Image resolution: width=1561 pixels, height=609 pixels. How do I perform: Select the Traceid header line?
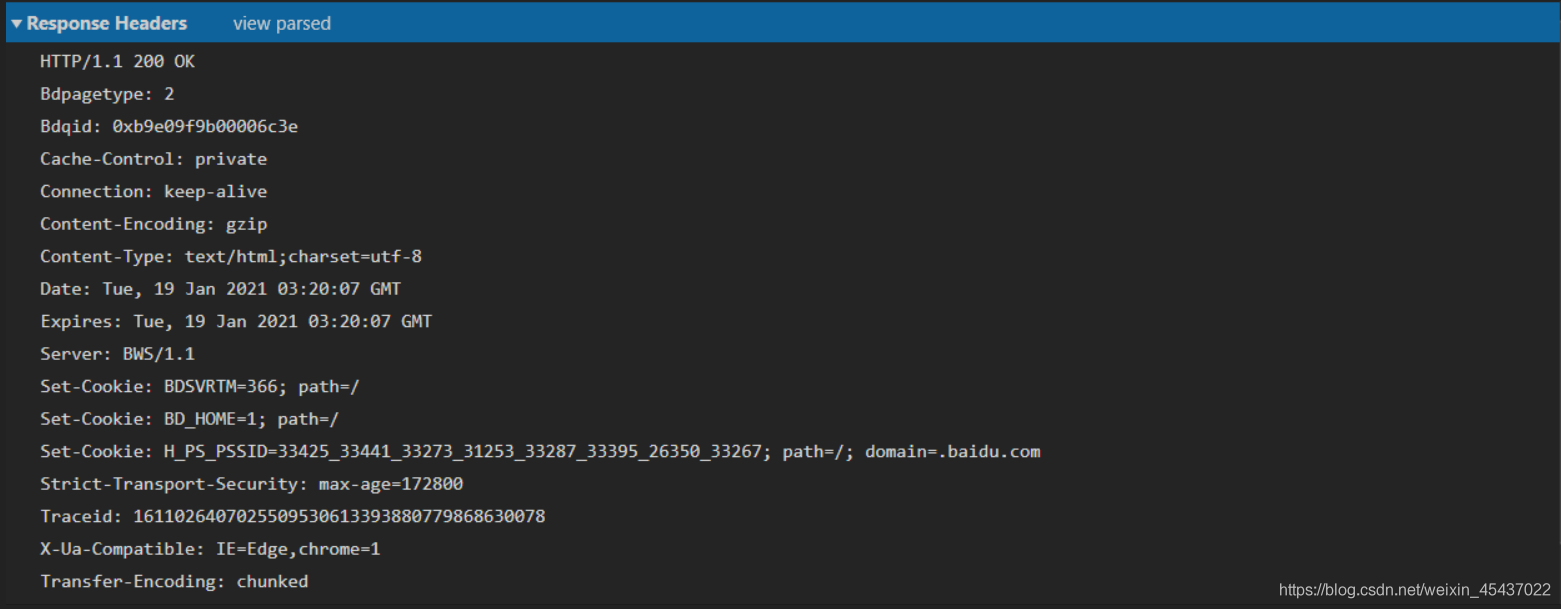click(292, 517)
